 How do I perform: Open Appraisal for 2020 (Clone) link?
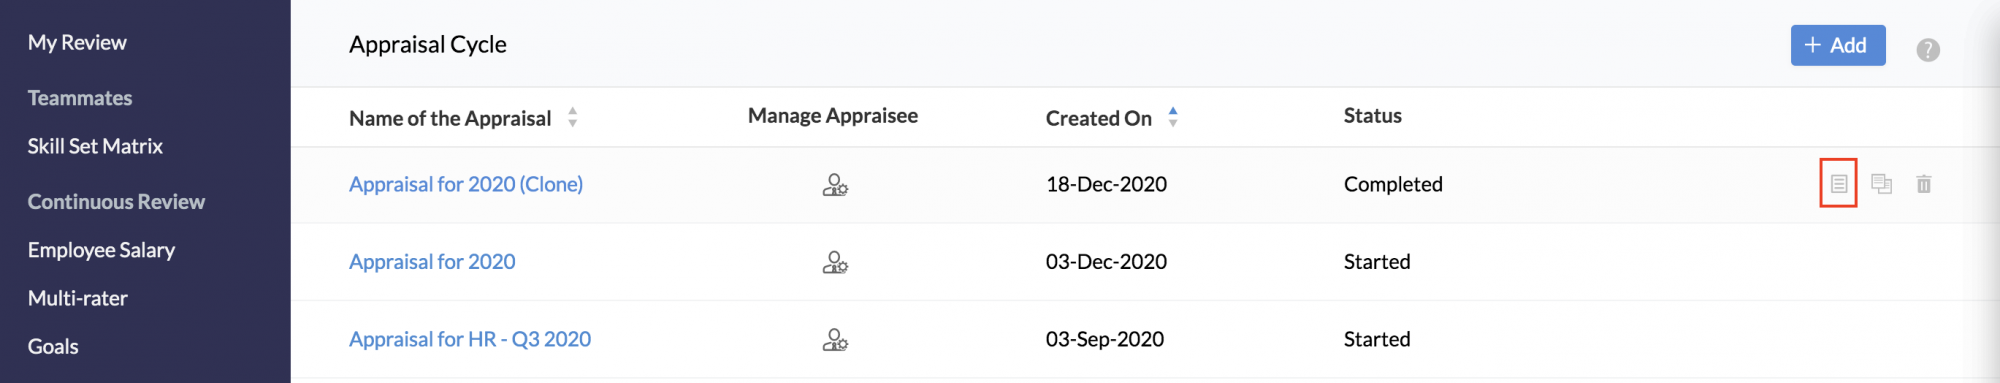466,184
